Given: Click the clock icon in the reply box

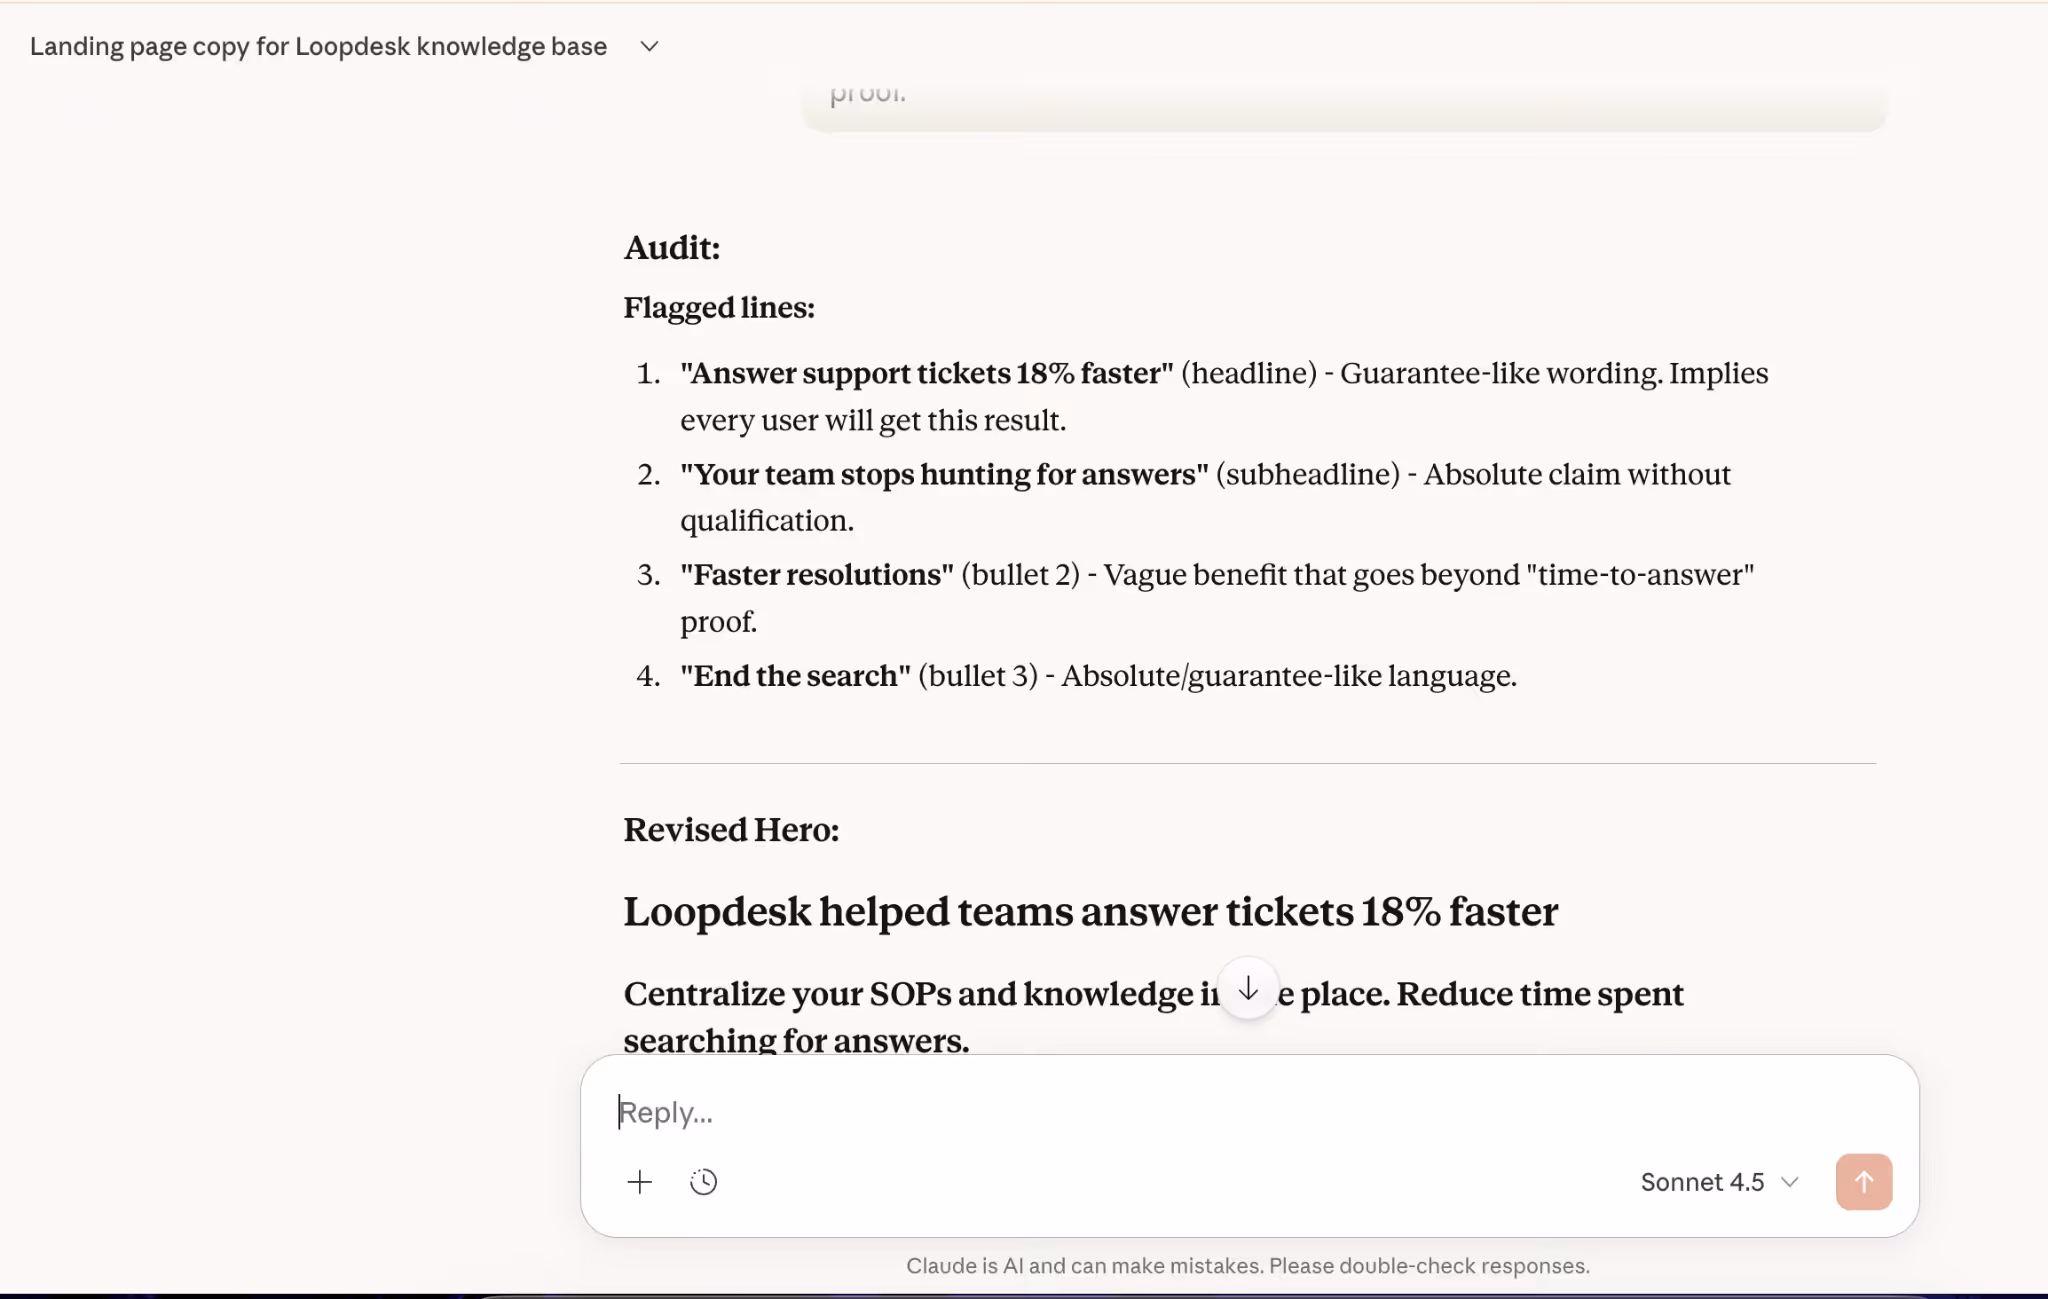Looking at the screenshot, I should 704,1182.
